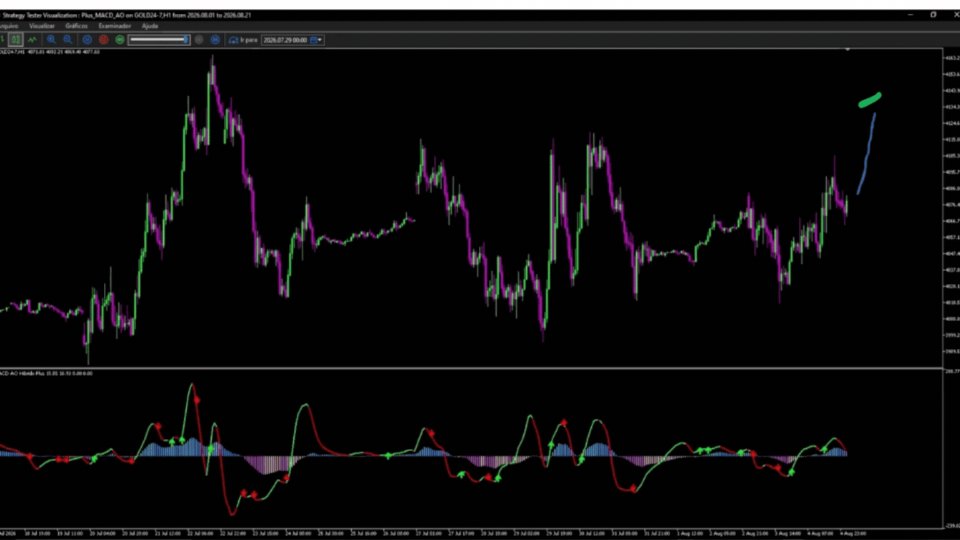Click the MACD AO Hibrido Plus indicator label

click(x=47, y=373)
